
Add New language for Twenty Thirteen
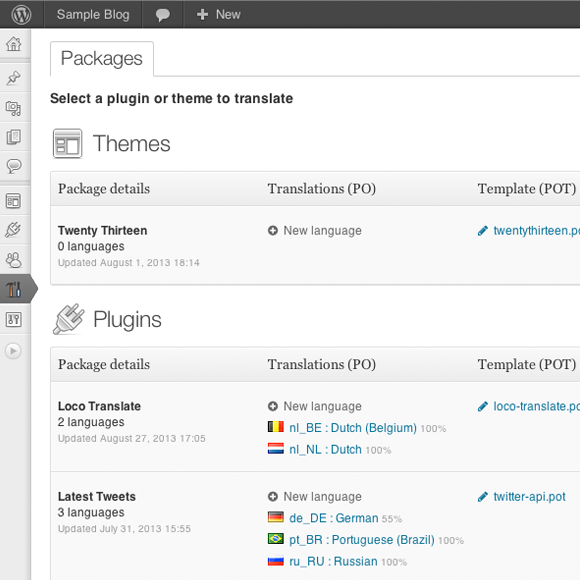(315, 230)
